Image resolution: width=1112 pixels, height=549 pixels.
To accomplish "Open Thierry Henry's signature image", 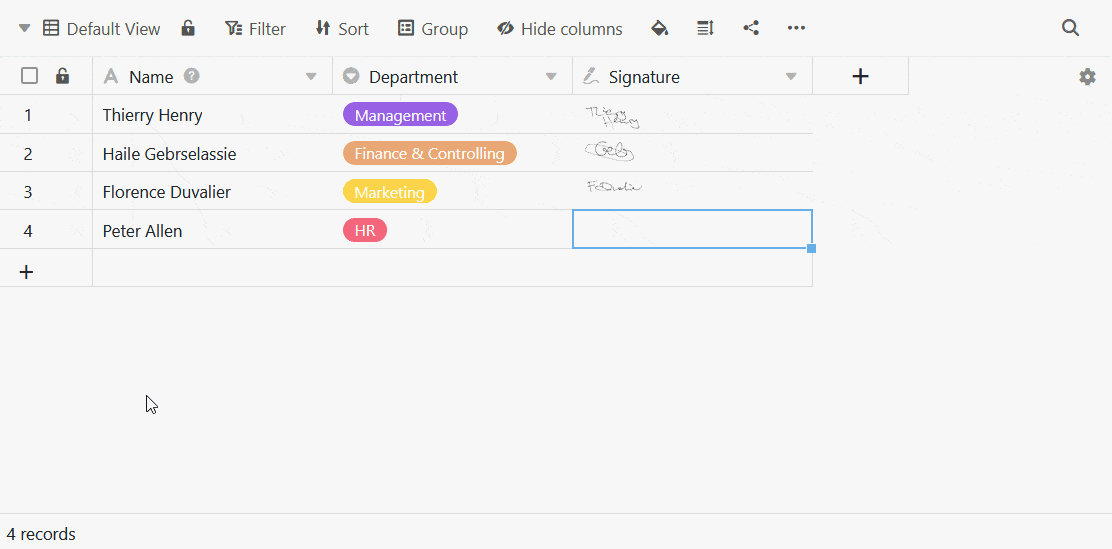I will click(612, 117).
